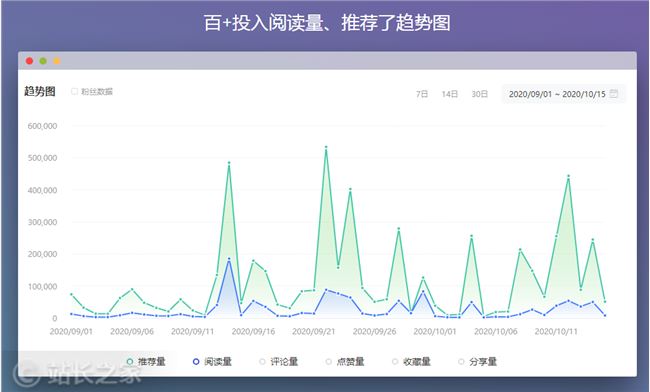Click the 2020/09/21 x-axis label
650x392 pixels.
pos(314,332)
